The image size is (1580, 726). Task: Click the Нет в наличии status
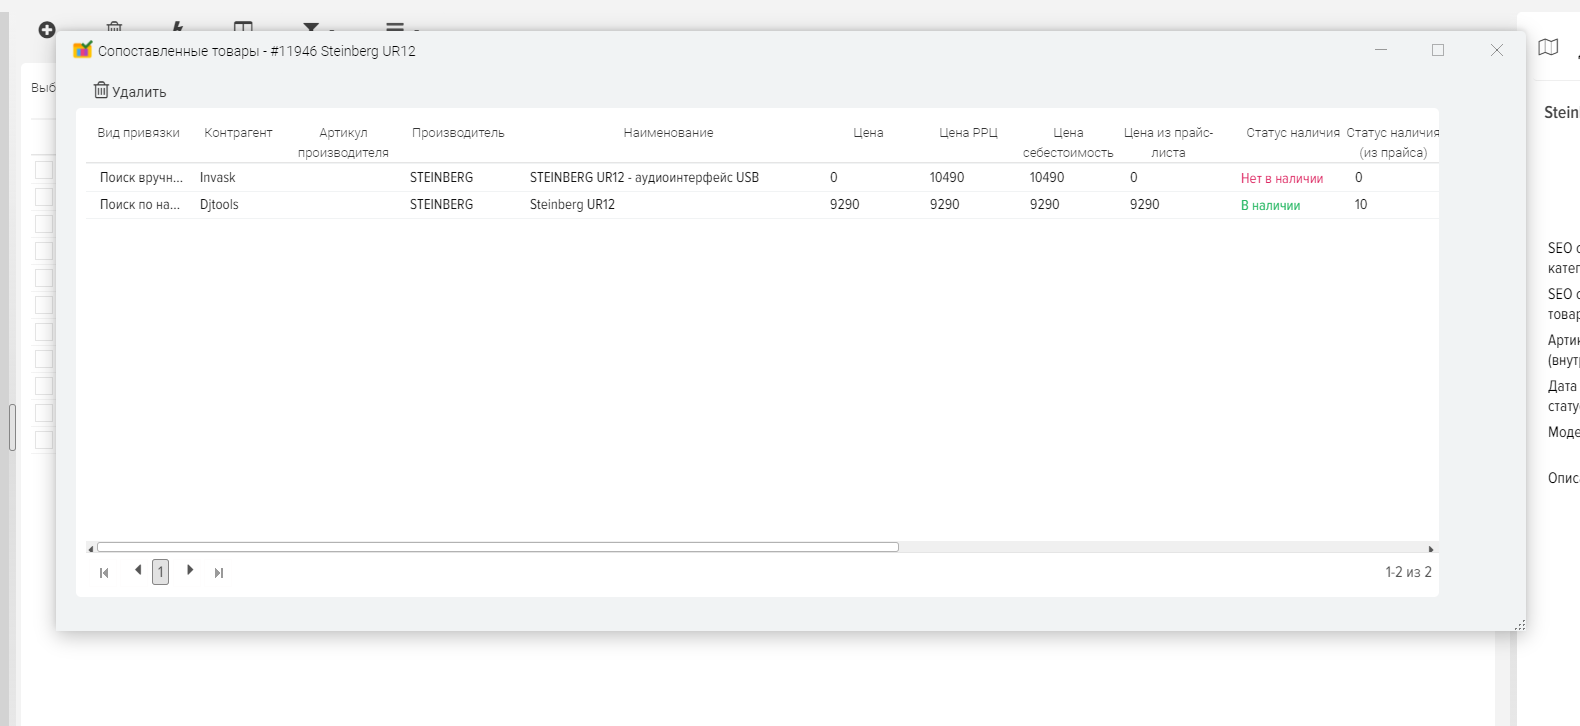[x=1281, y=179]
